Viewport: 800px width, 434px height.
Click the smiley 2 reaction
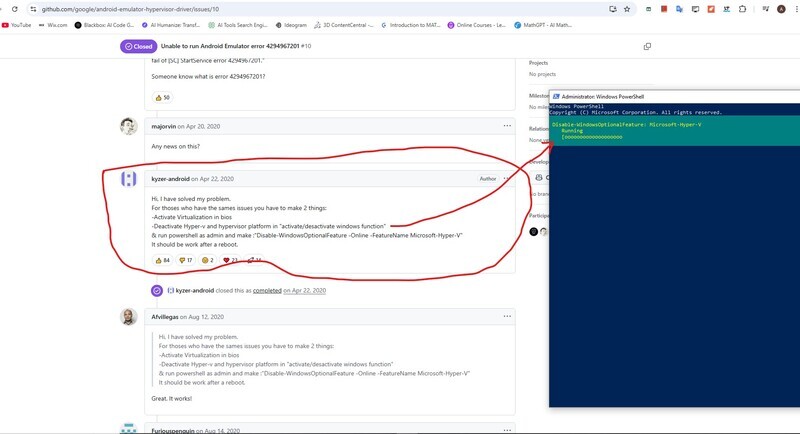tap(207, 260)
